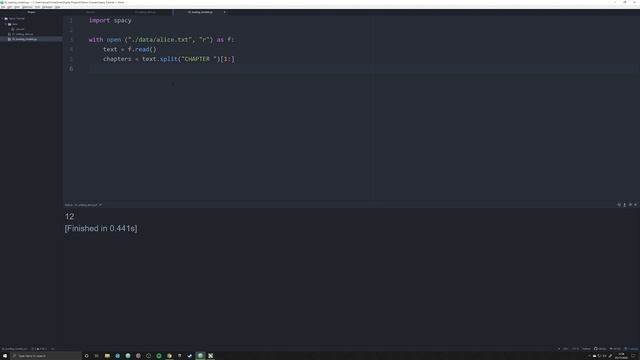Screen dimensions: 640x360
Task: Click line number 6 in gutter
Action: [x=71, y=69]
